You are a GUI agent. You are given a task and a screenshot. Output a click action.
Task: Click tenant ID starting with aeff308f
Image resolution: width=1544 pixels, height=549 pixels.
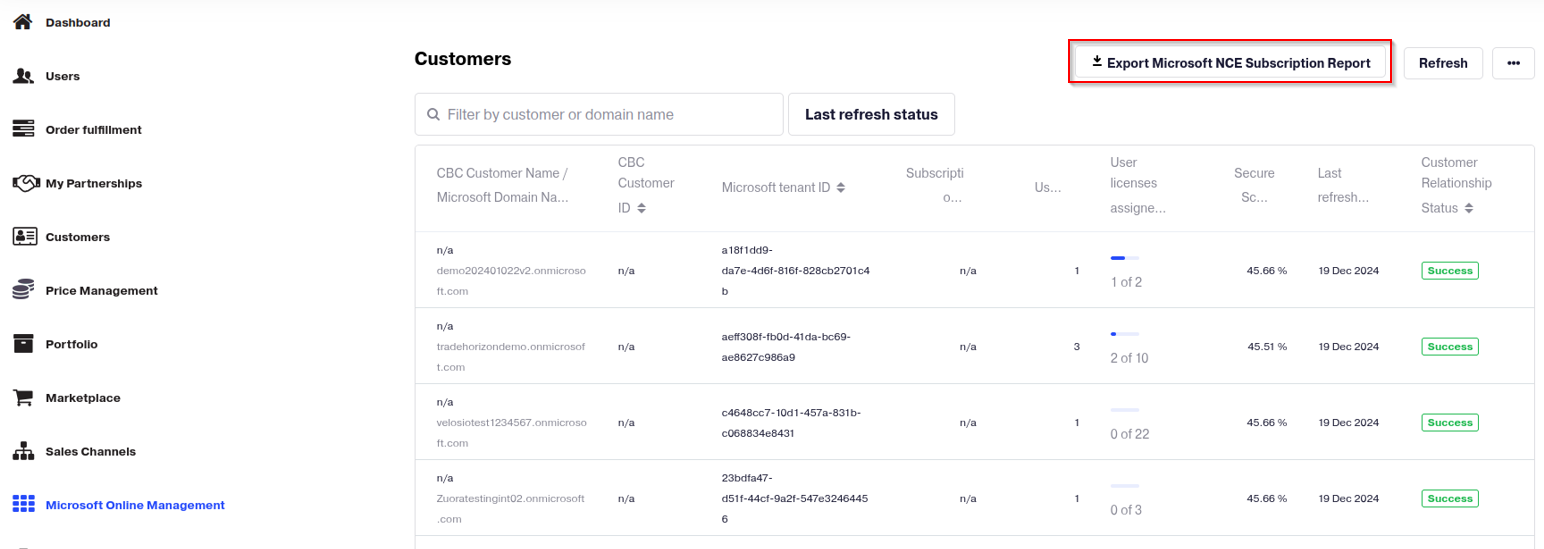[786, 346]
